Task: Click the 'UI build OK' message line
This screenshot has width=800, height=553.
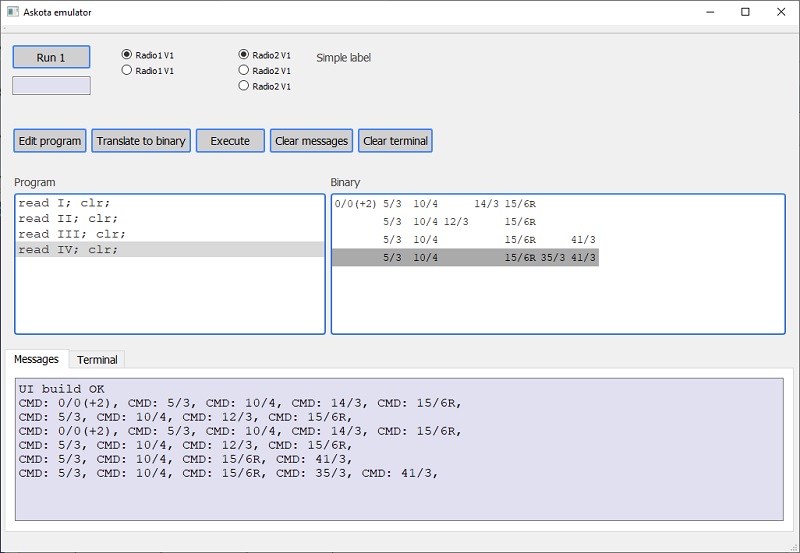Action: pyautogui.click(x=61, y=389)
